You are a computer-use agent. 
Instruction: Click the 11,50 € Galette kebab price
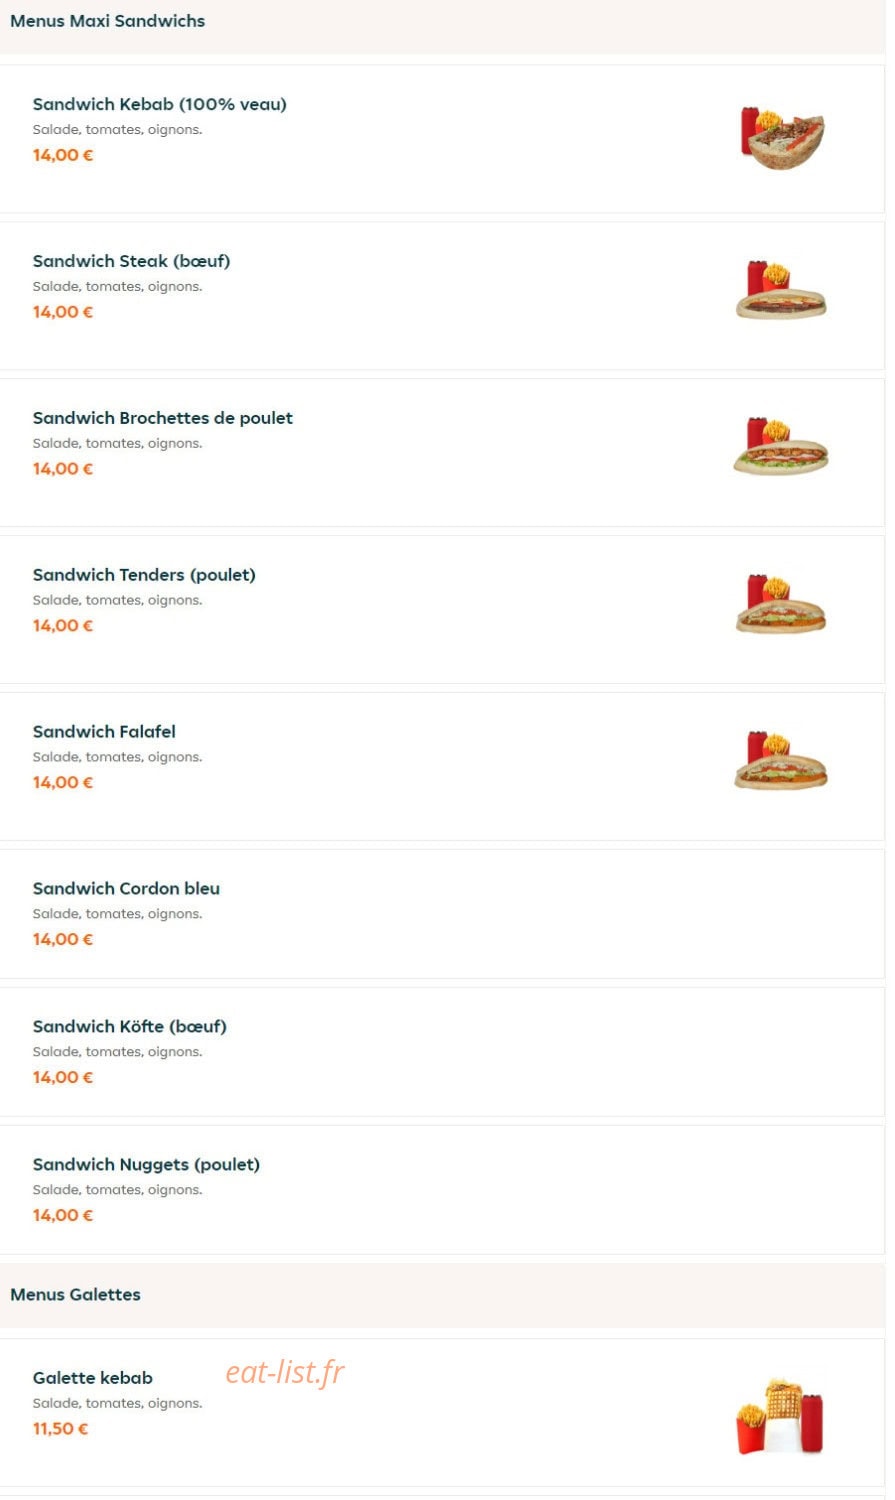(60, 1429)
